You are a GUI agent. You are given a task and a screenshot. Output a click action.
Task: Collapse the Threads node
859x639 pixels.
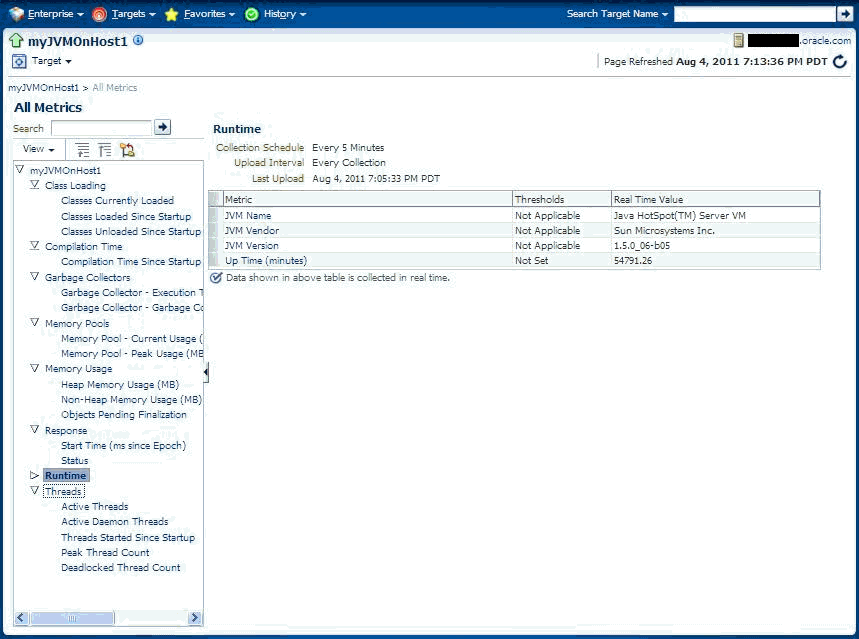(x=35, y=490)
